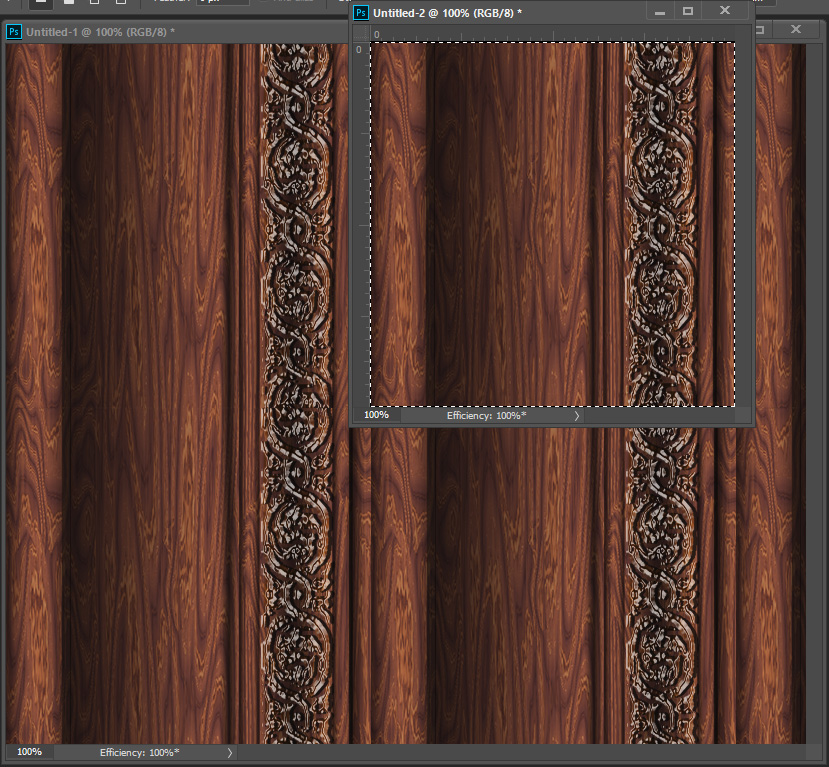Screen dimensions: 829x767
Task: Click the Untitled-2 title bar text
Action: tap(446, 12)
